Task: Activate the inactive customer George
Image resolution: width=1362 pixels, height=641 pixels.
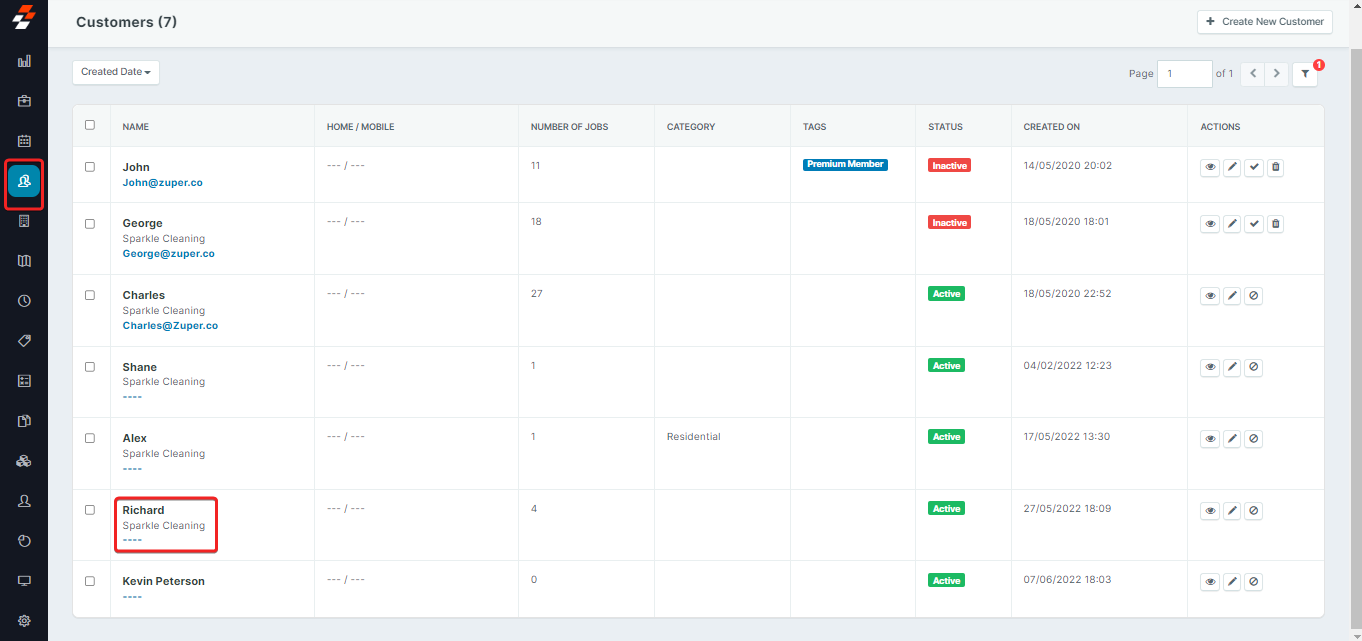Action: click(x=1253, y=223)
